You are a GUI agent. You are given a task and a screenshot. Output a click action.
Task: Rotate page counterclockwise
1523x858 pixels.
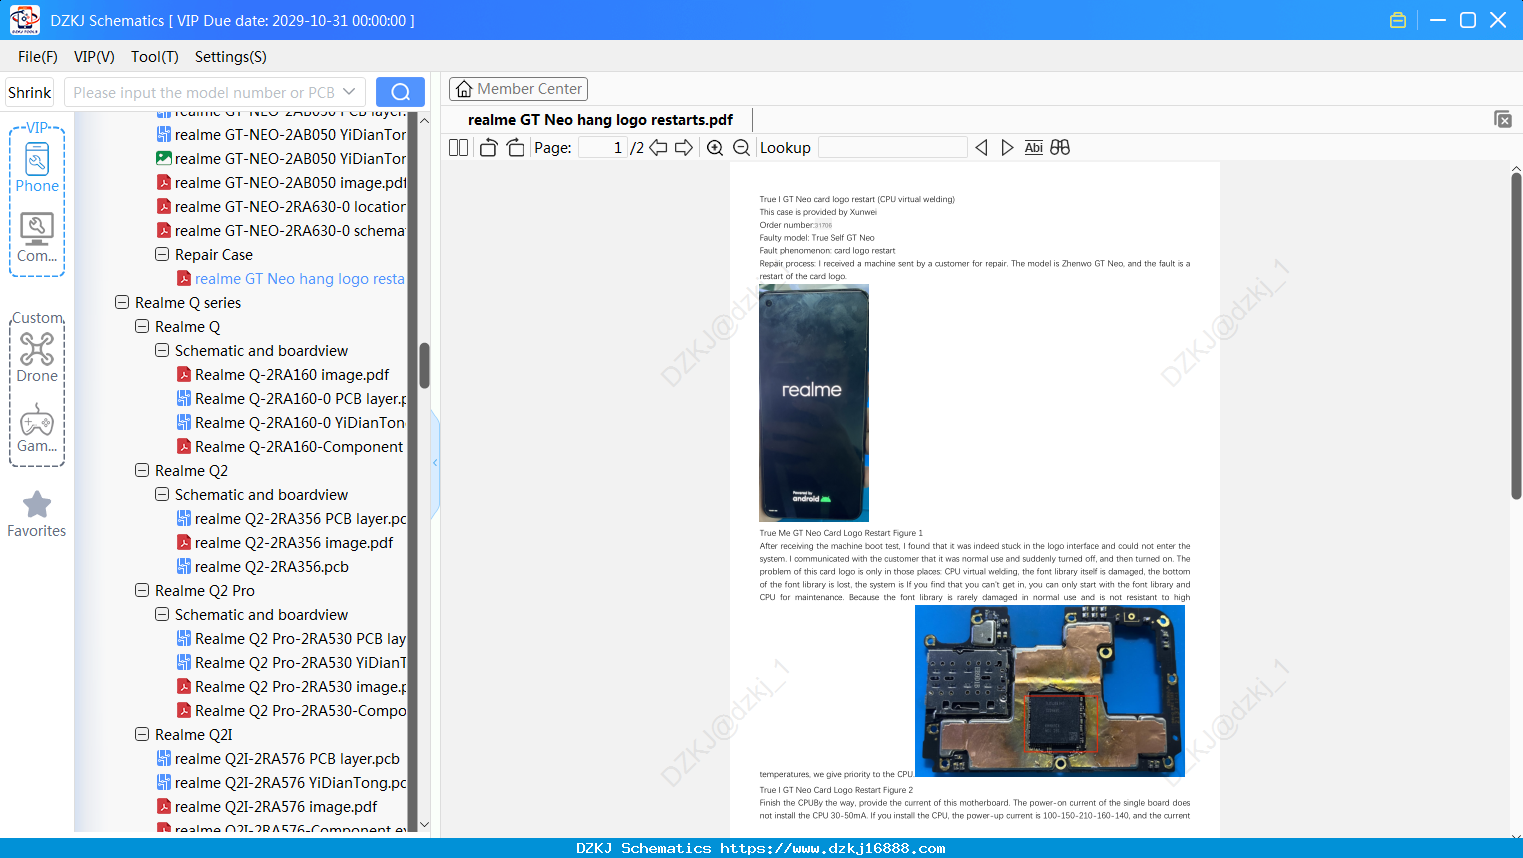coord(488,148)
